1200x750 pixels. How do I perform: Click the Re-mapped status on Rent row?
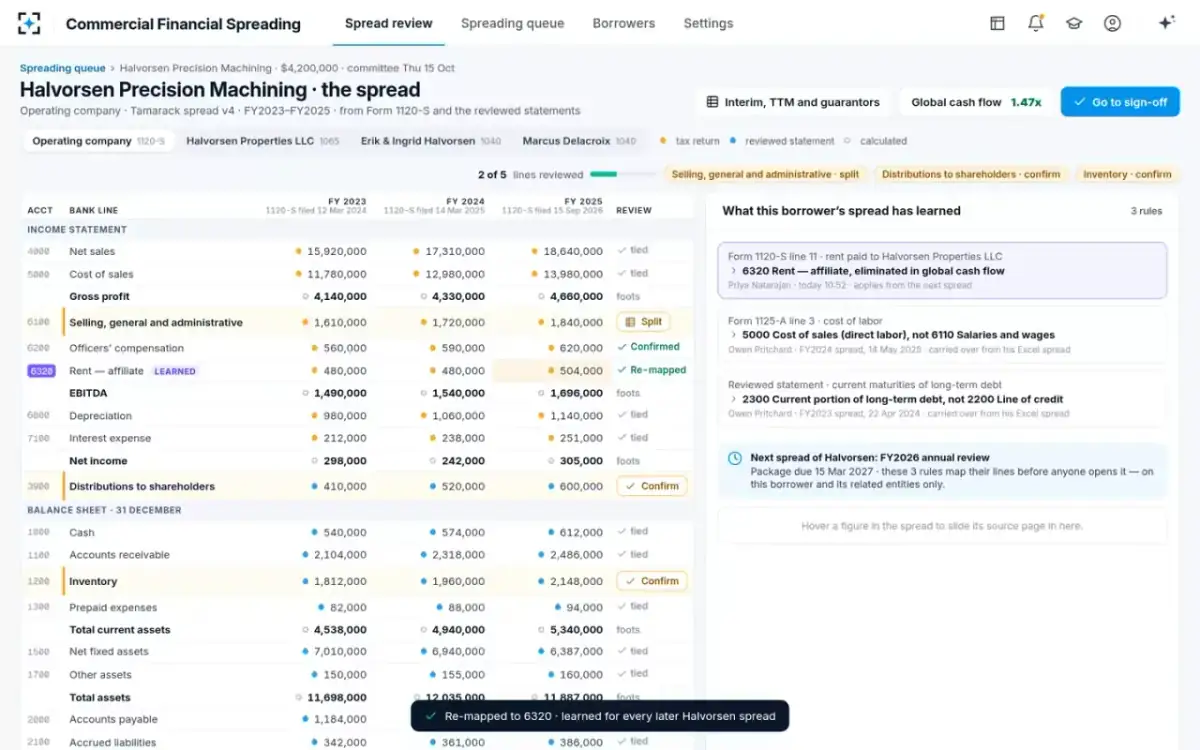(x=652, y=370)
